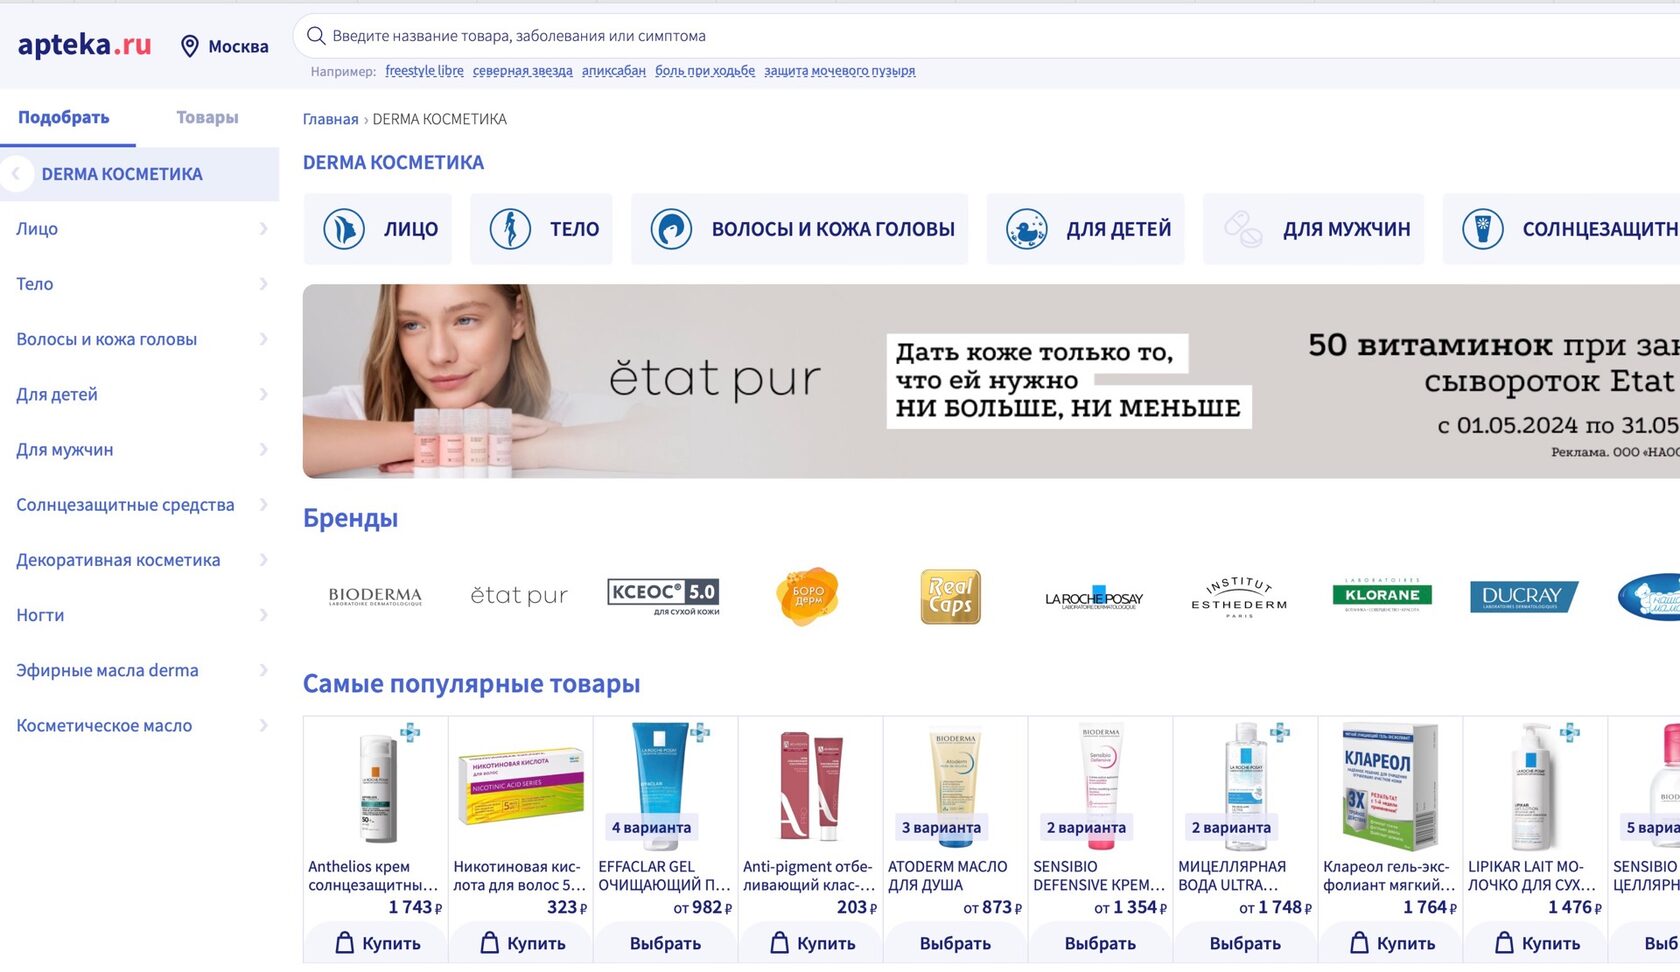Screen dimensions: 1680x972
Task: Open the La Roche-Posay brand logo
Action: coord(1094,598)
